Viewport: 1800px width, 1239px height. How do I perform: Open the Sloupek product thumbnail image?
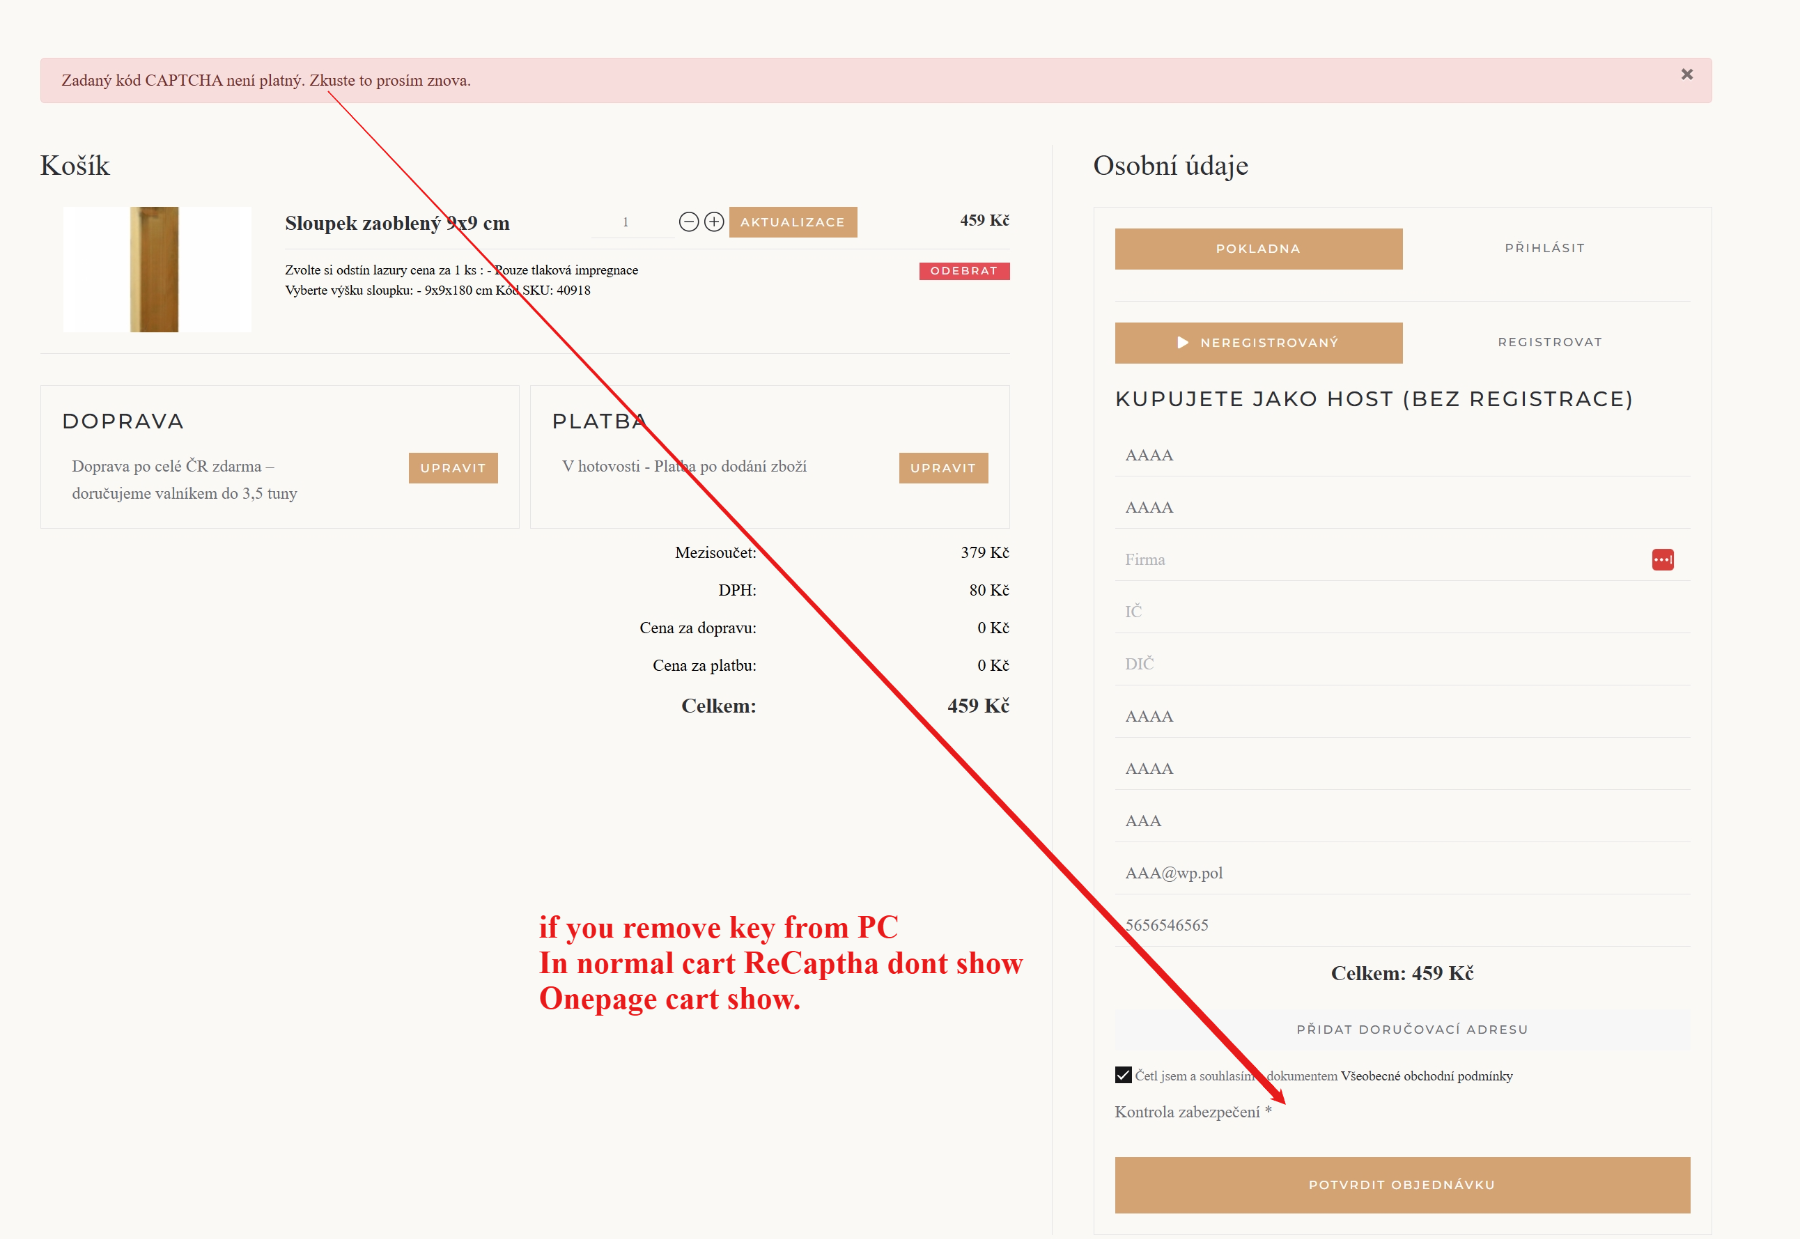pyautogui.click(x=156, y=269)
